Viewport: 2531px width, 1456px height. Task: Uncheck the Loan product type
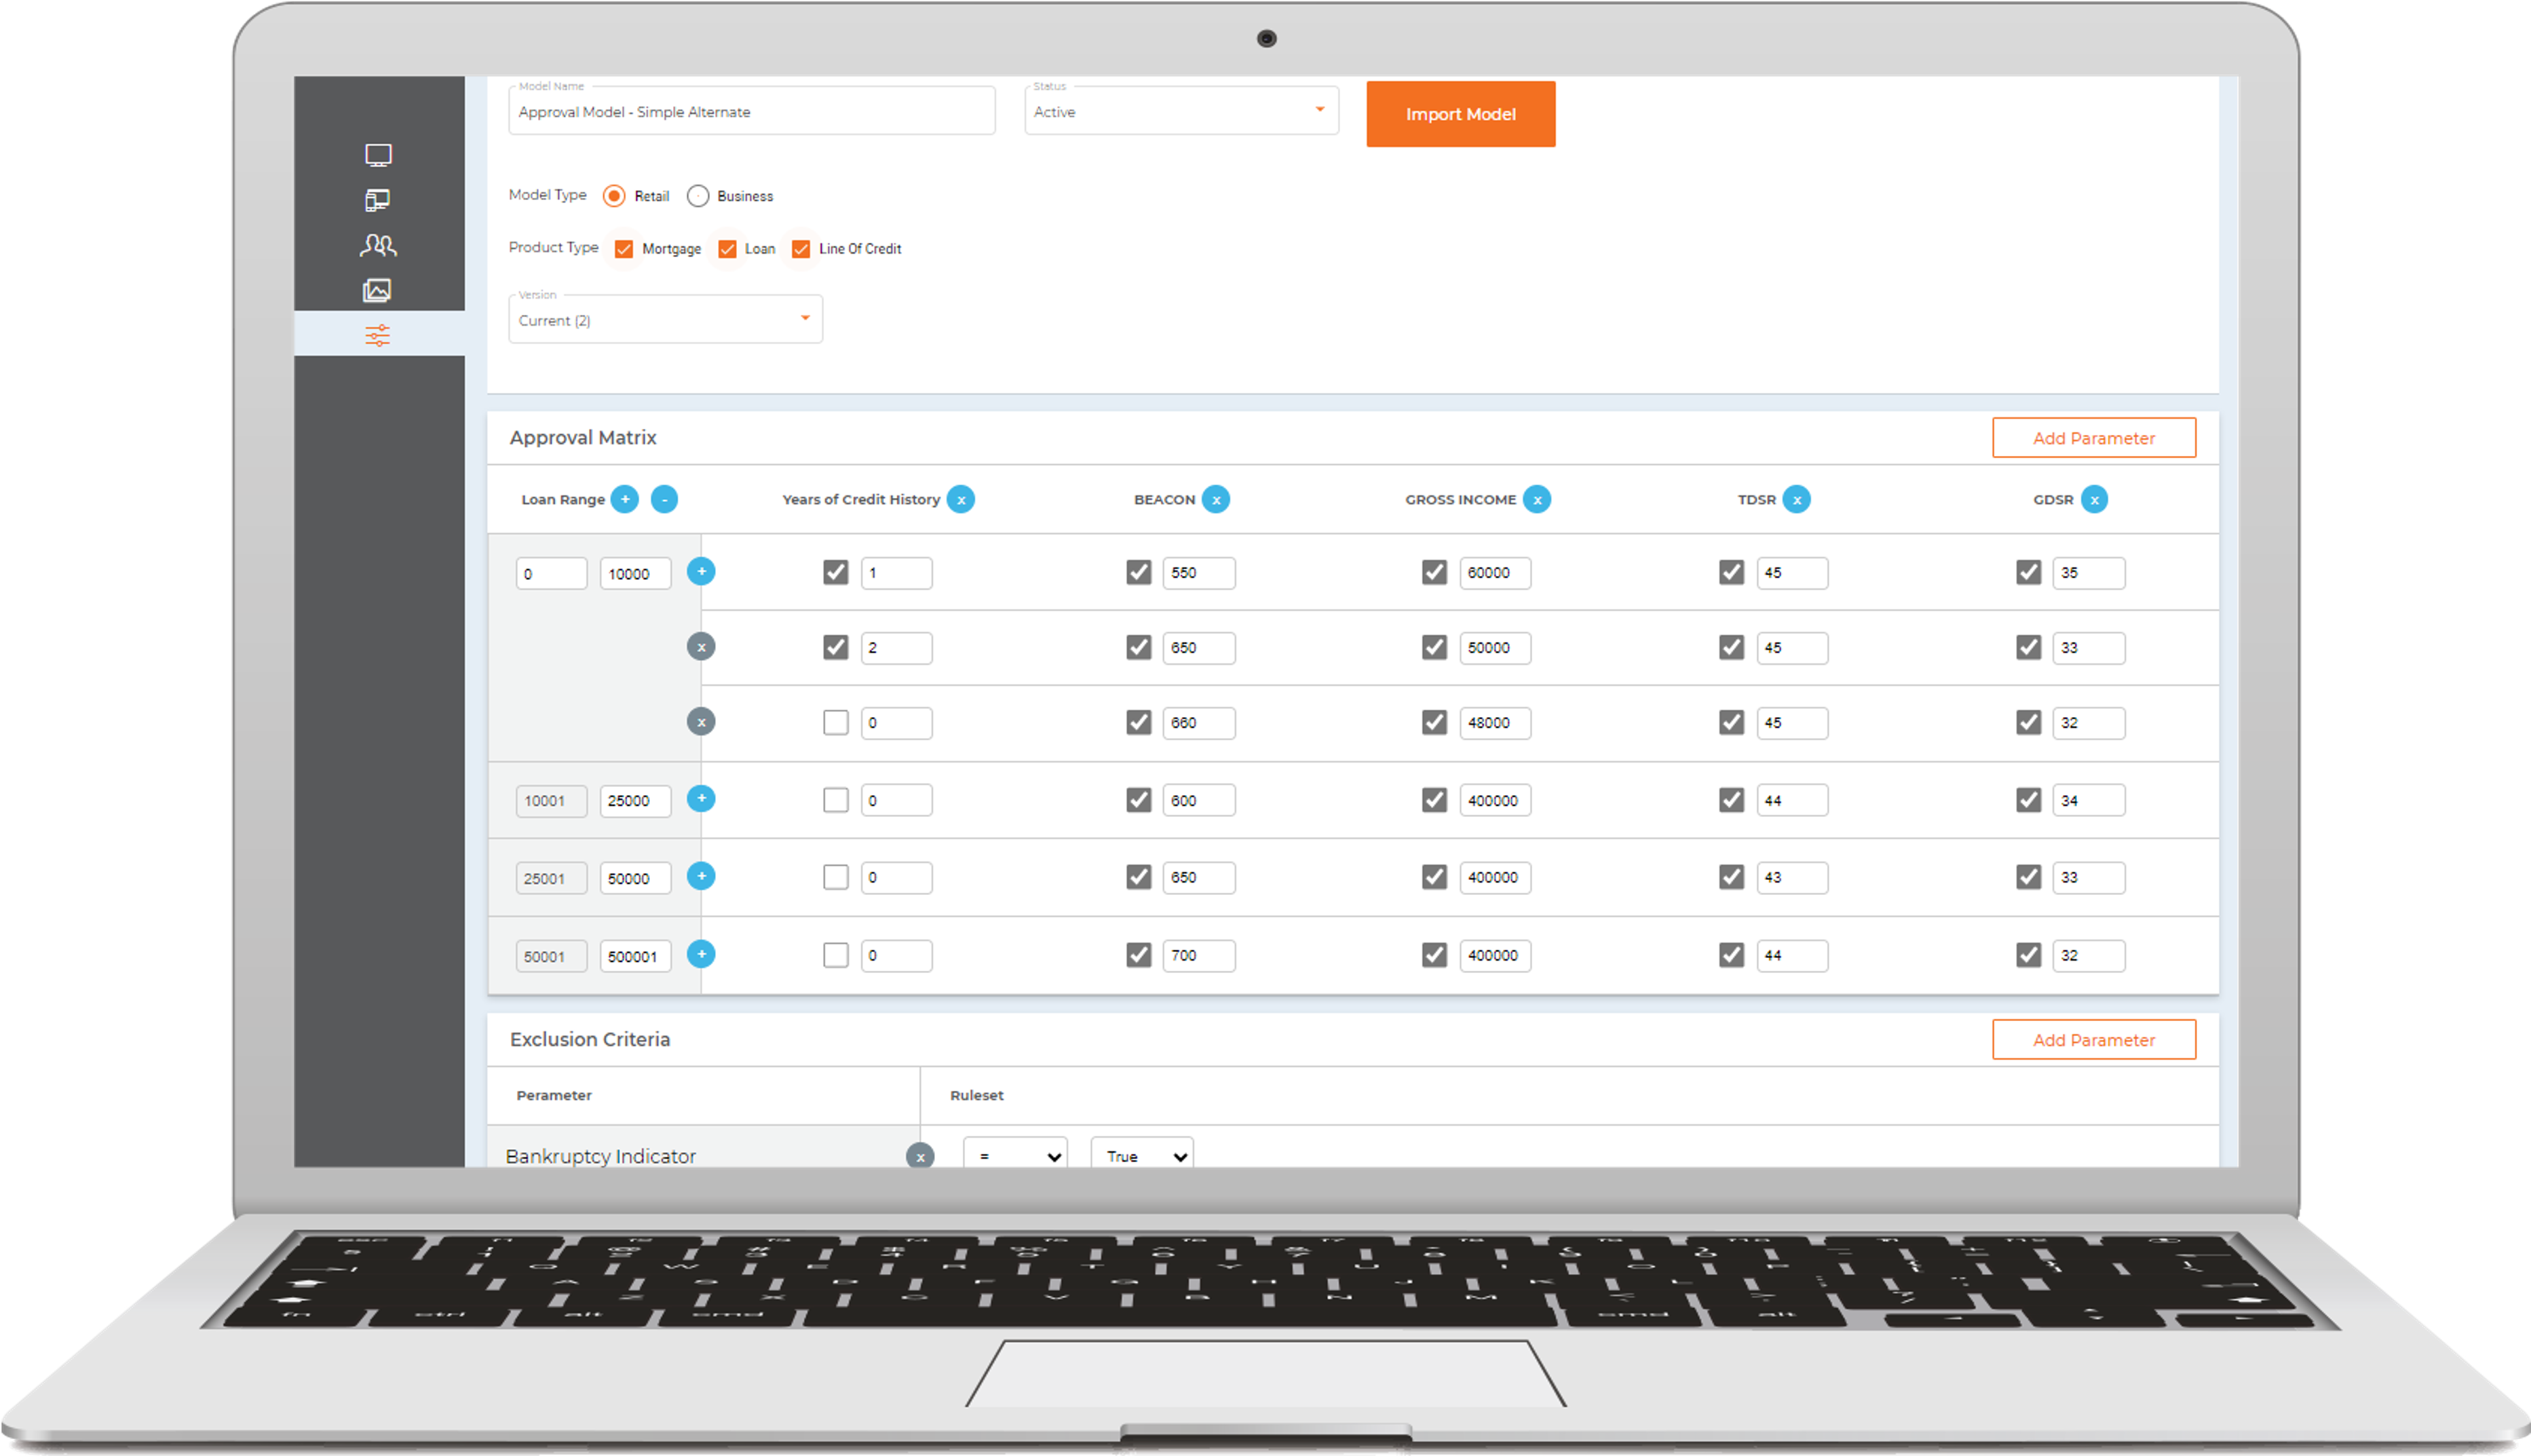(727, 249)
